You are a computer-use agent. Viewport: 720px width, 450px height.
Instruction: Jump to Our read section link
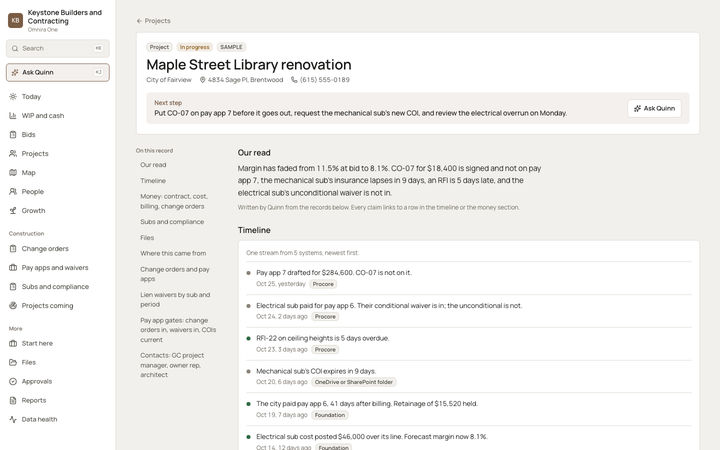point(153,165)
